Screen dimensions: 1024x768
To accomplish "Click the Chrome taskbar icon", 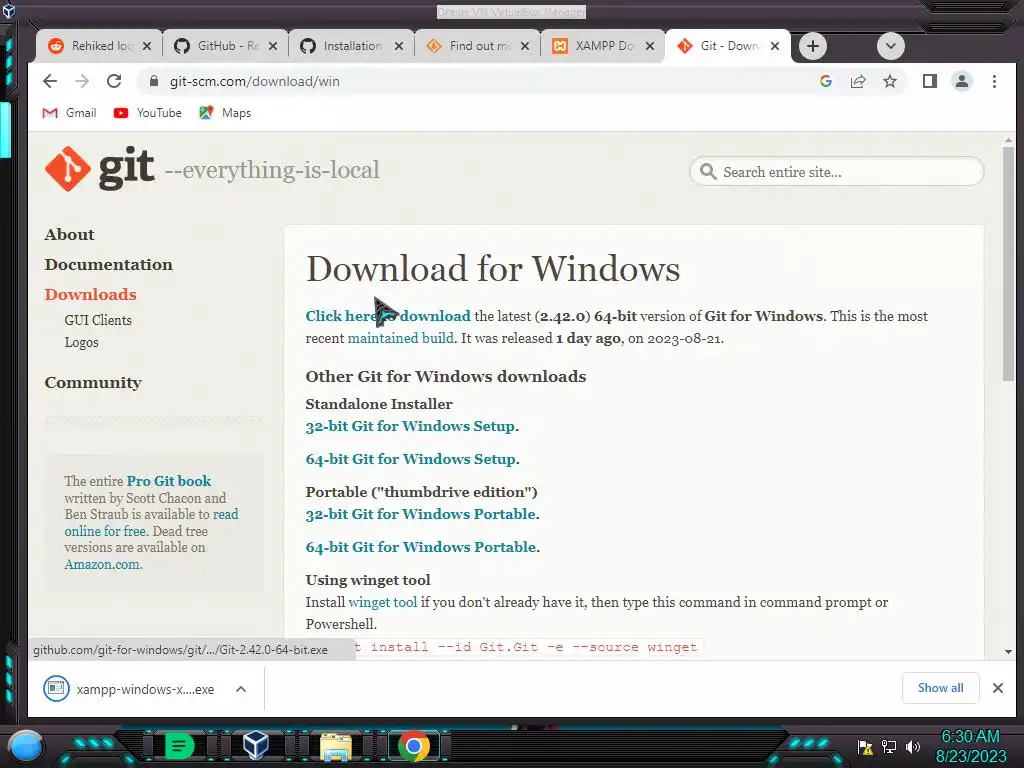I will pyautogui.click(x=413, y=746).
